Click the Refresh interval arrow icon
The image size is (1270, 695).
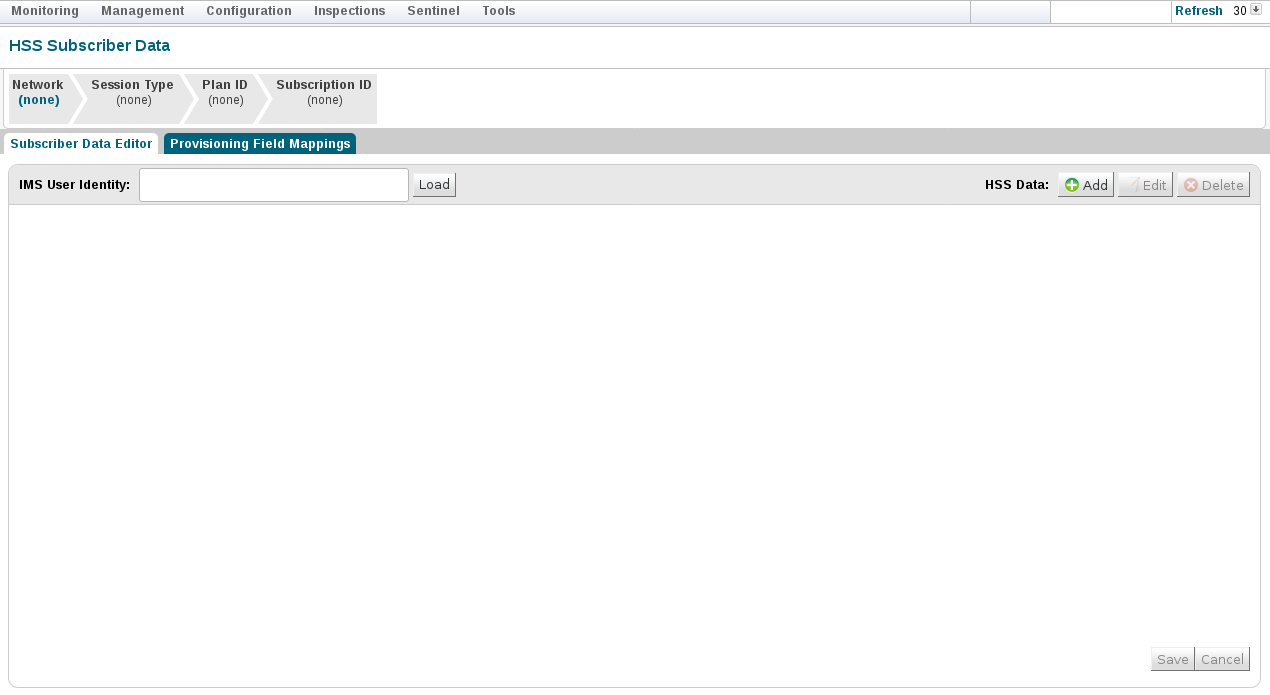[x=1256, y=10]
